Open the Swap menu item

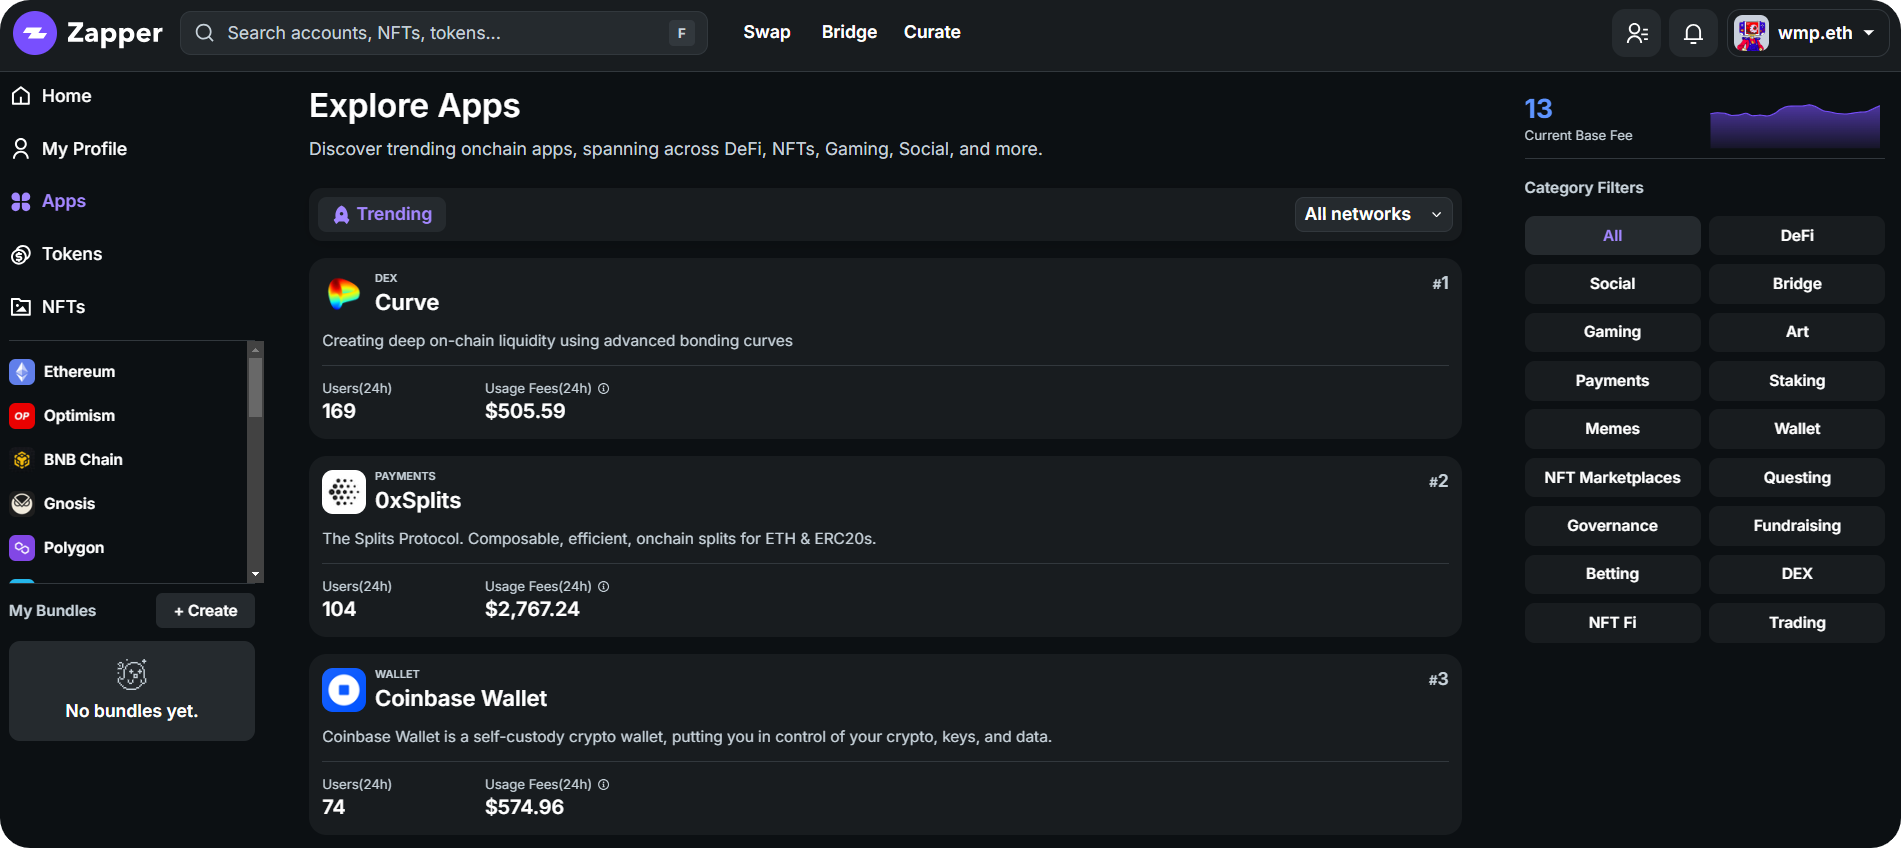767,32
